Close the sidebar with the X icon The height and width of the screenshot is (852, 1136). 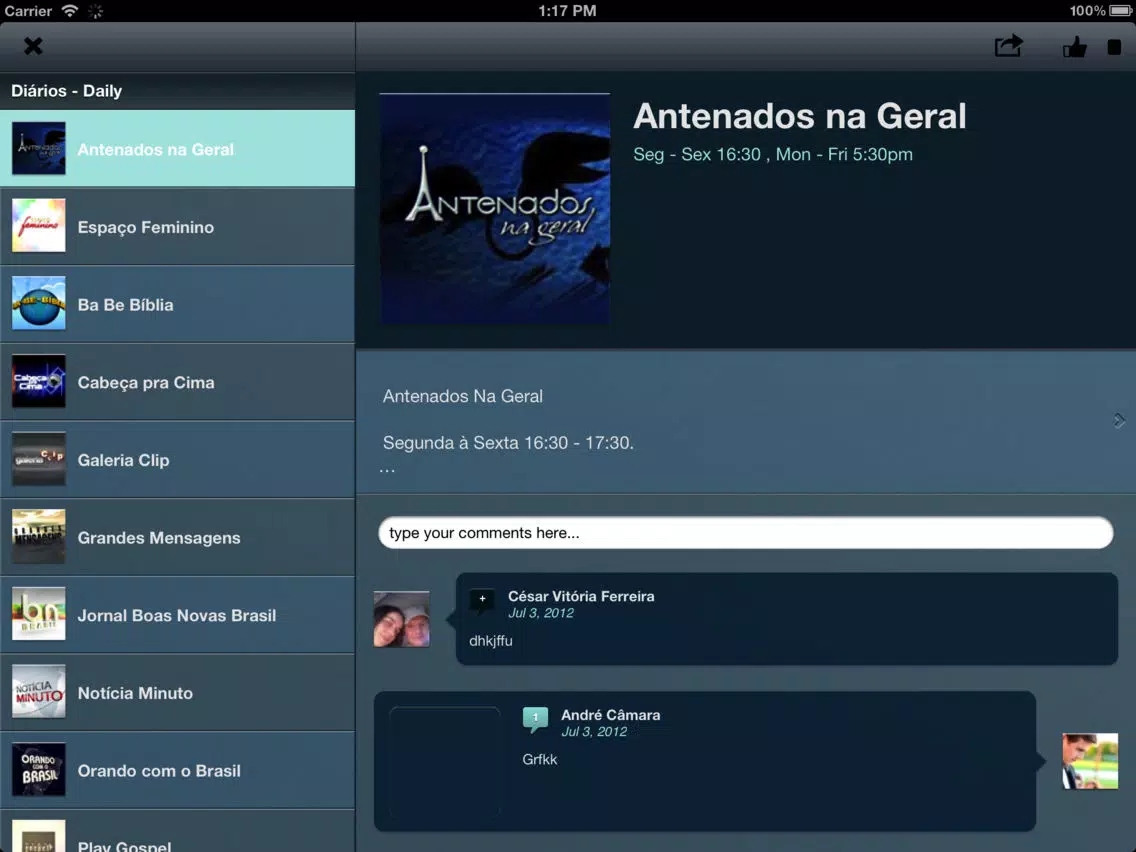point(33,46)
